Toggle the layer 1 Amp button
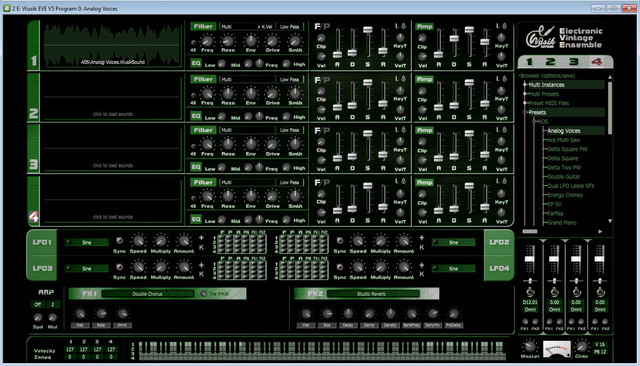Viewport: 640px width, 366px height. click(x=424, y=27)
